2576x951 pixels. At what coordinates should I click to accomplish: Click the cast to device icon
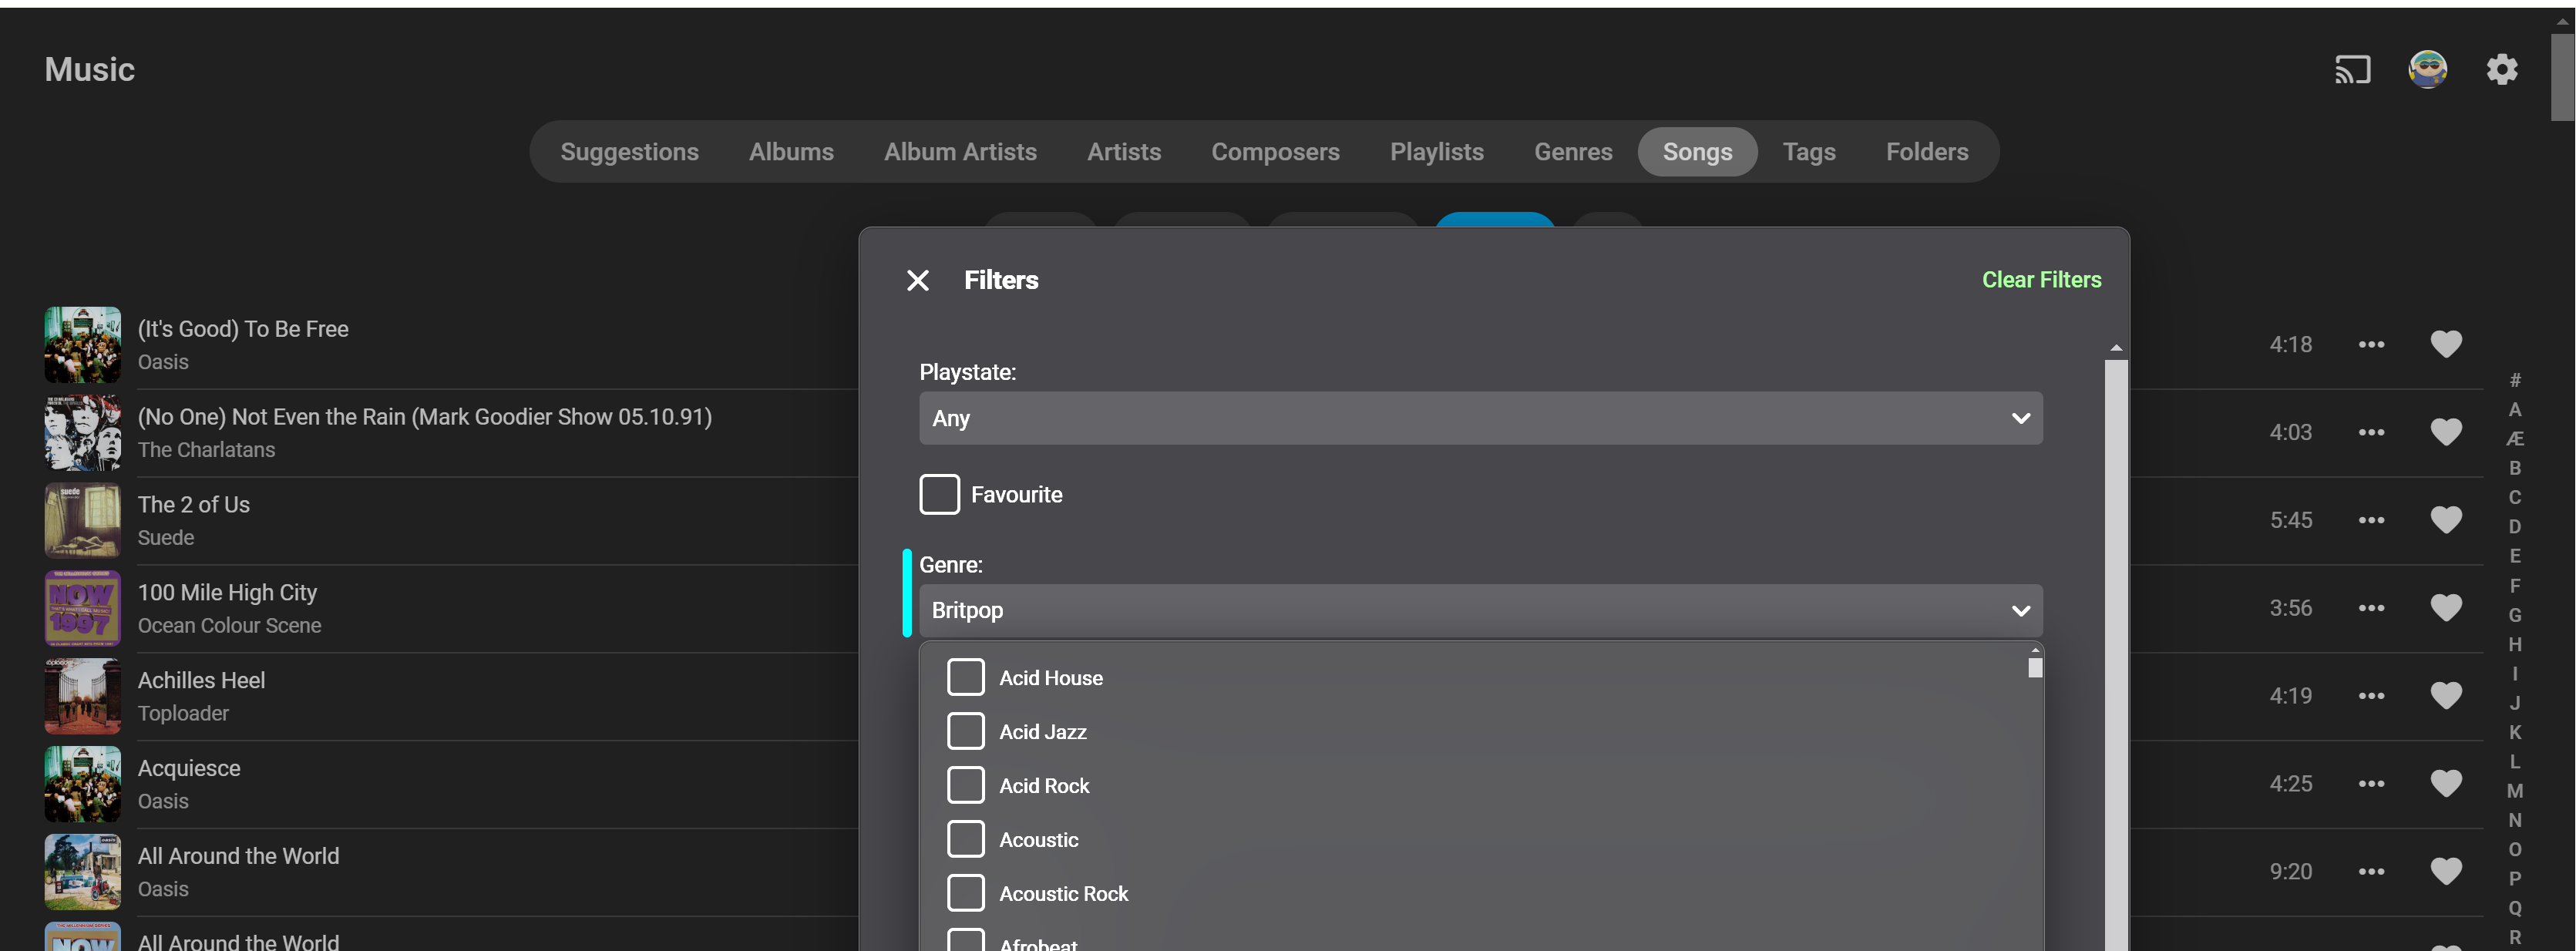coord(2352,70)
